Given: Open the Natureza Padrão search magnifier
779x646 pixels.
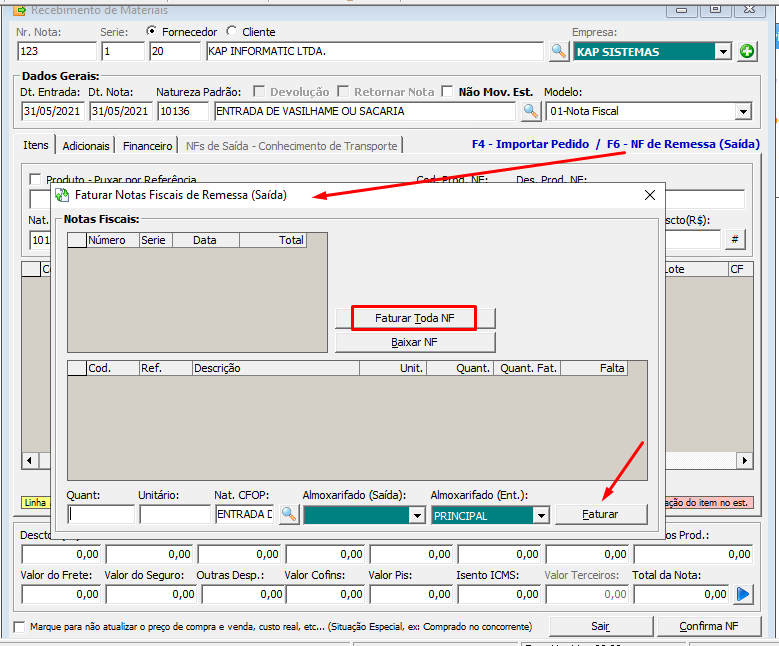Looking at the screenshot, I should [530, 111].
